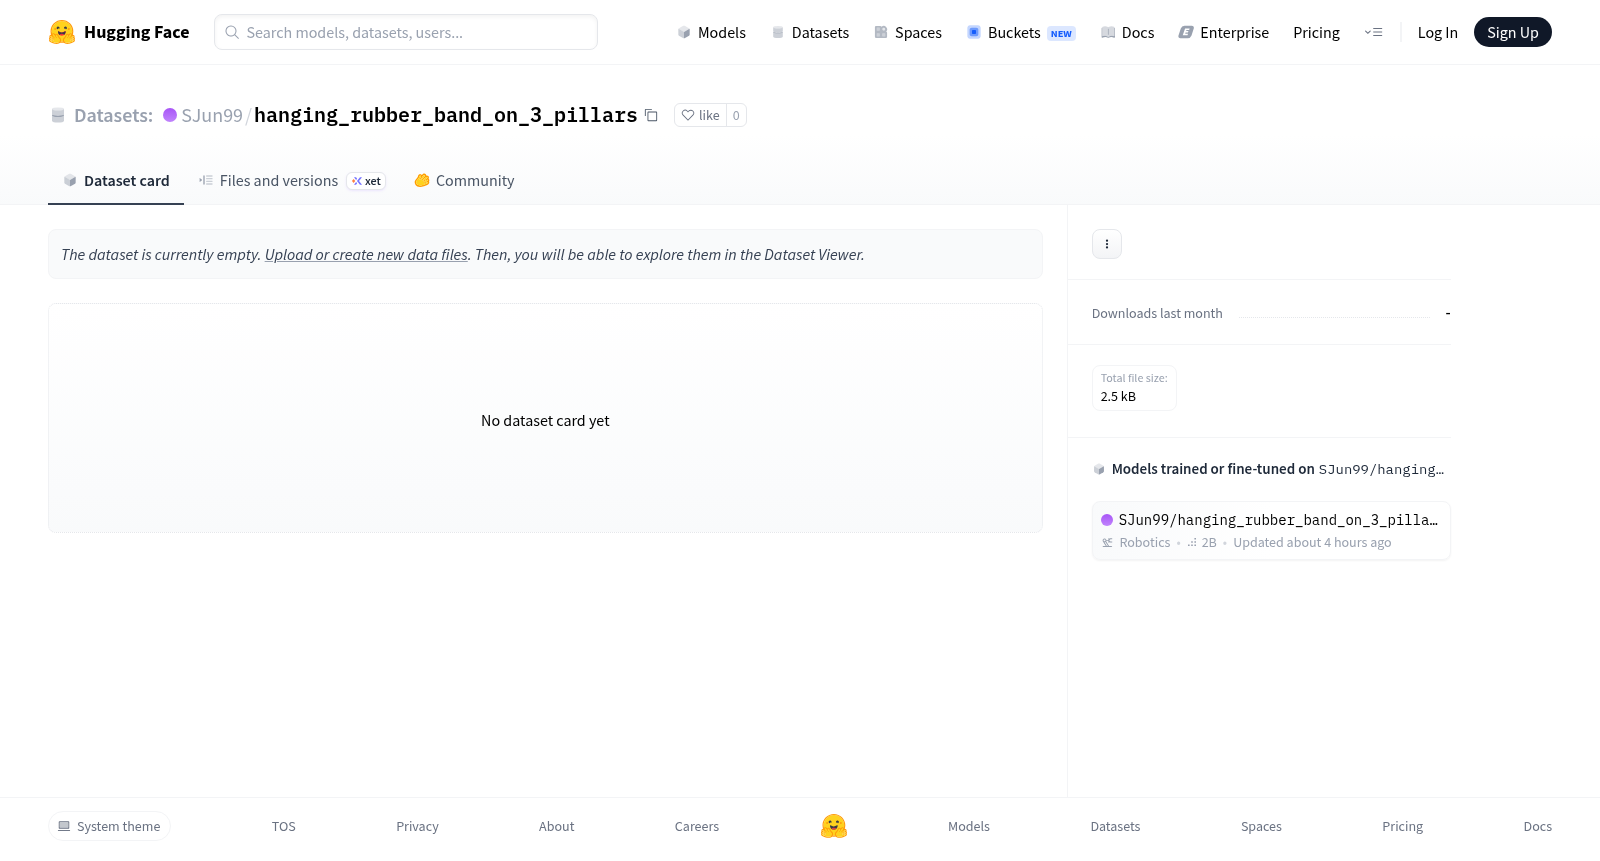
Task: Open the SJun99/hanging_rubber_band_on_3_pilla model card
Action: coord(1271,531)
